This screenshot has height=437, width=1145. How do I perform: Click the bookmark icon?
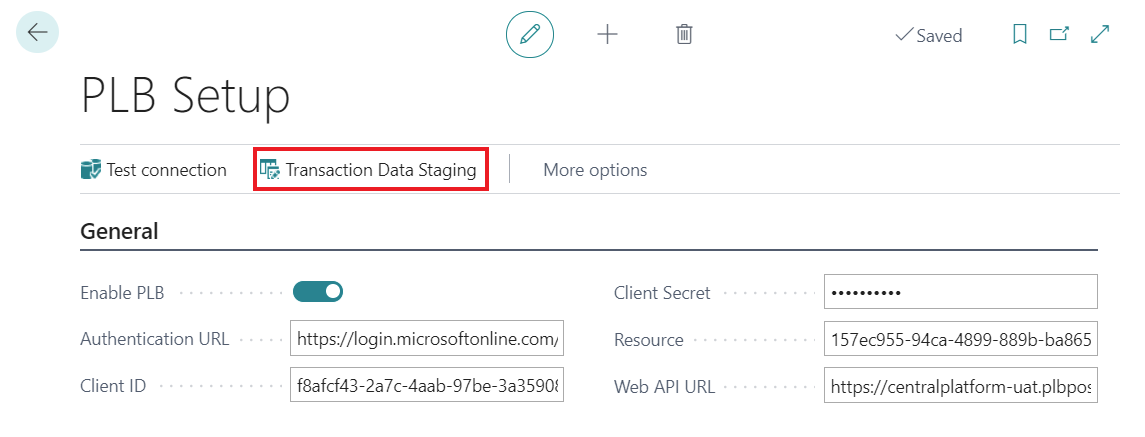click(x=1020, y=34)
